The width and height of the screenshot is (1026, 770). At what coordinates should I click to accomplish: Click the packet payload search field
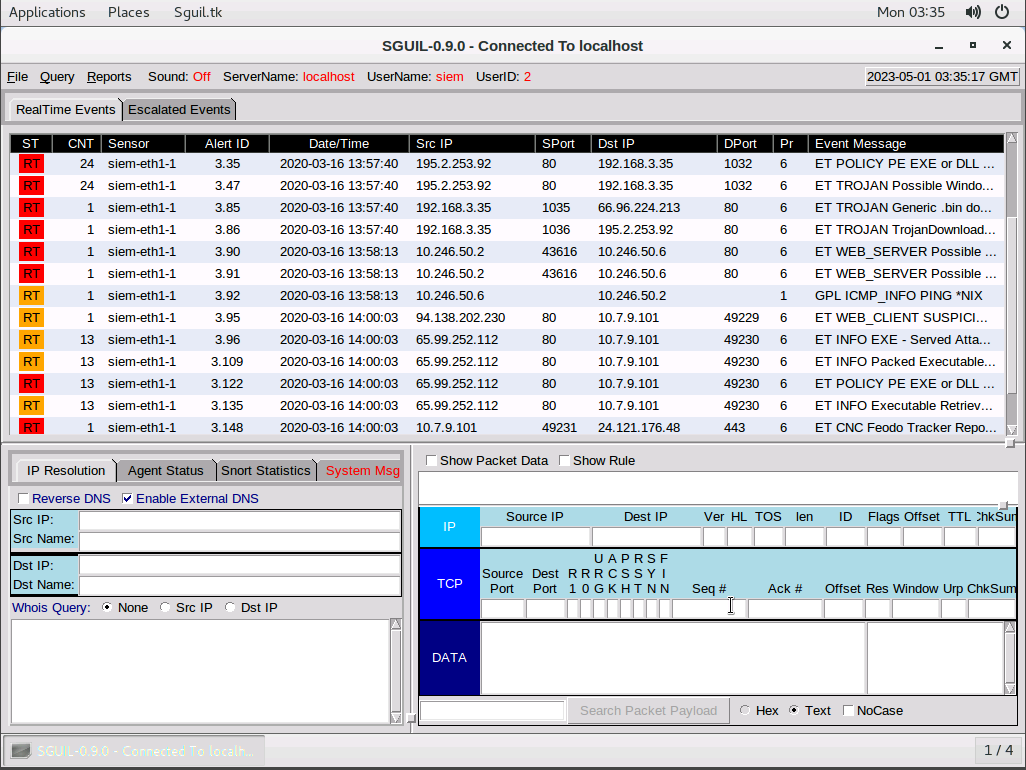coord(493,710)
